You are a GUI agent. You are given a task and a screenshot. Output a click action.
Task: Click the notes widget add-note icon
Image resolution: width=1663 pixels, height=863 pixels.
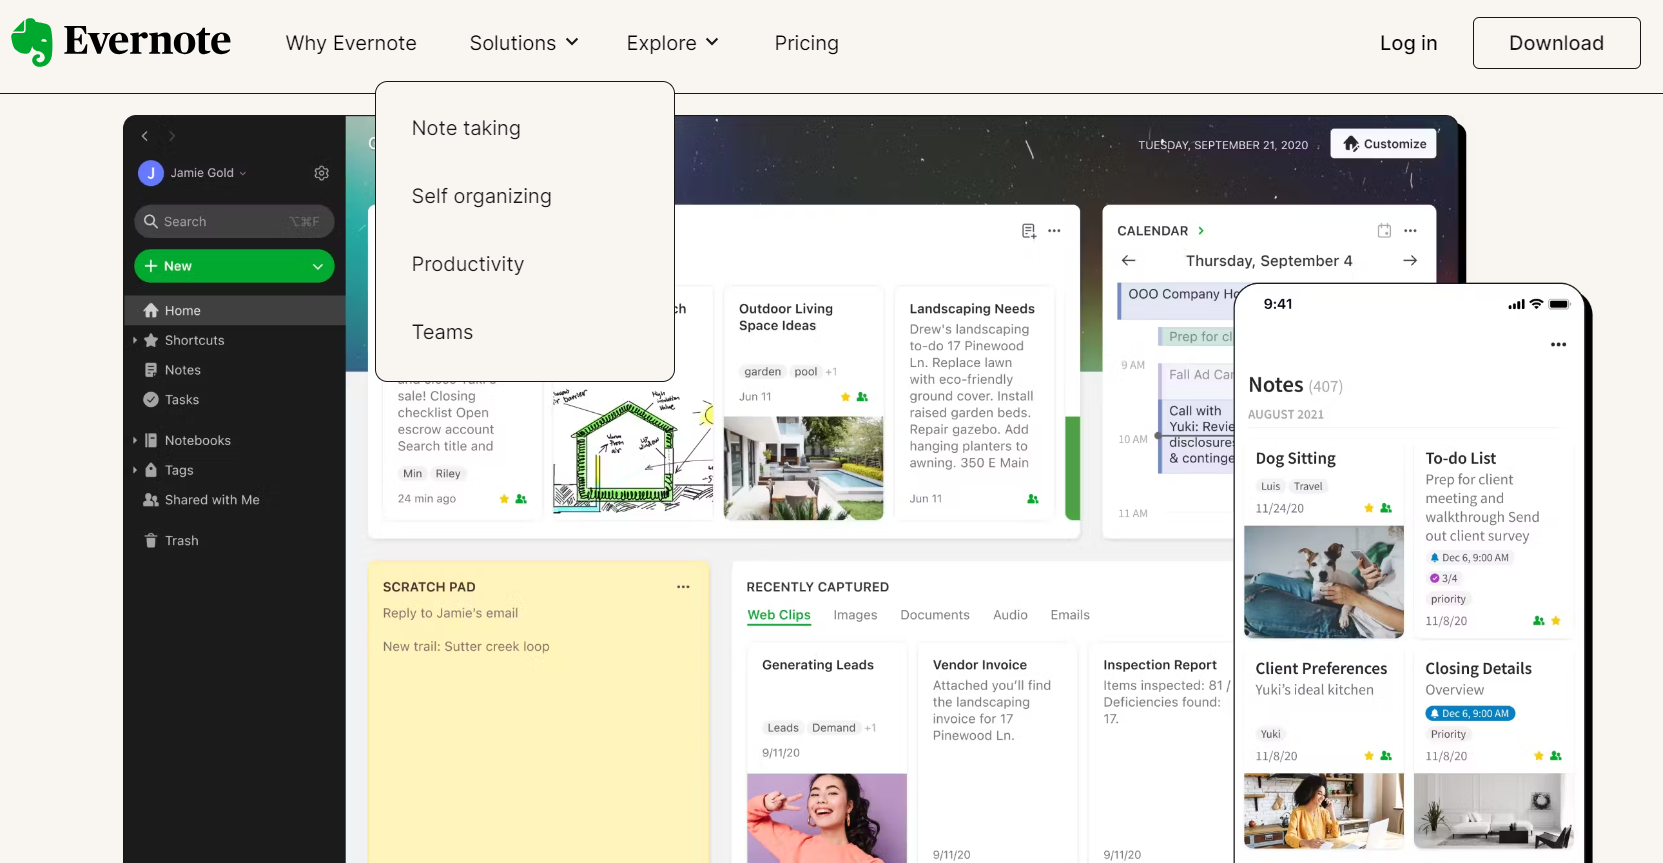(1028, 231)
